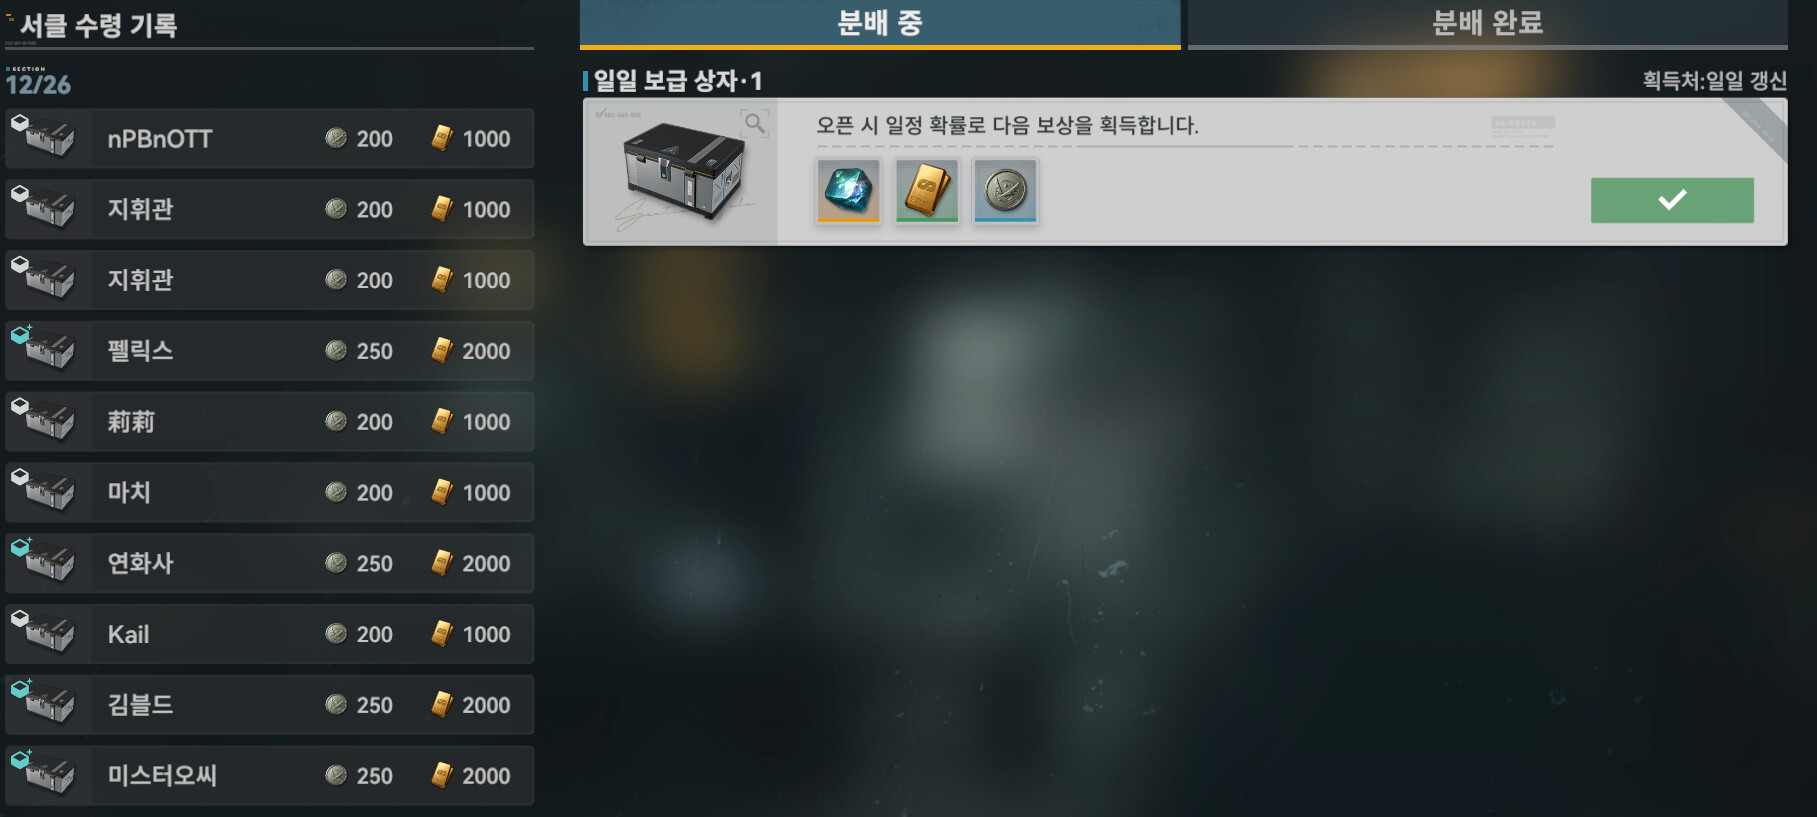Select the 미스터오씨 record row
This screenshot has width=1817, height=817.
click(269, 776)
